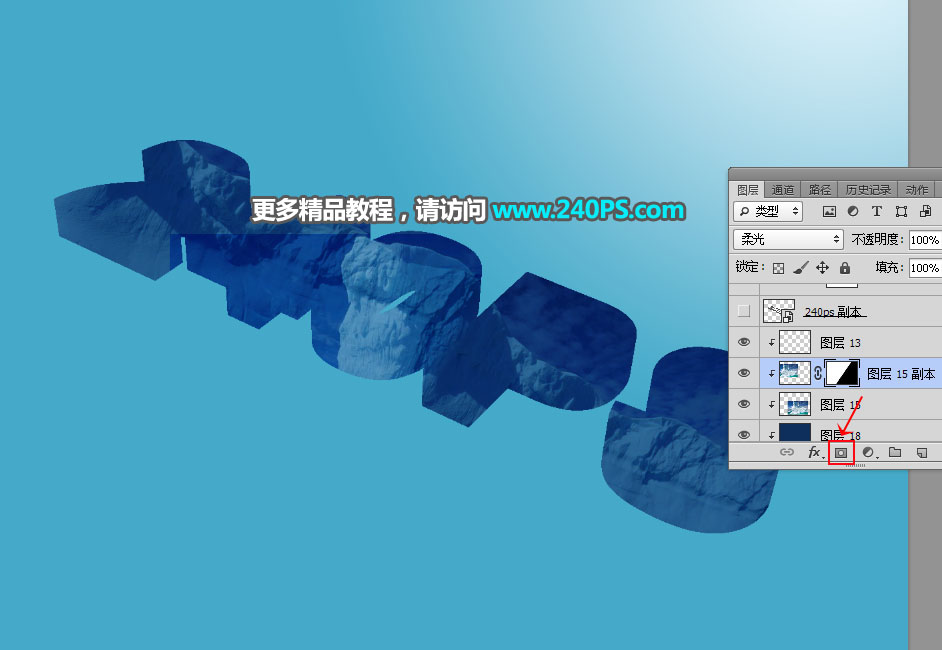Open the 动作 tab
The width and height of the screenshot is (942, 650).
tap(916, 190)
